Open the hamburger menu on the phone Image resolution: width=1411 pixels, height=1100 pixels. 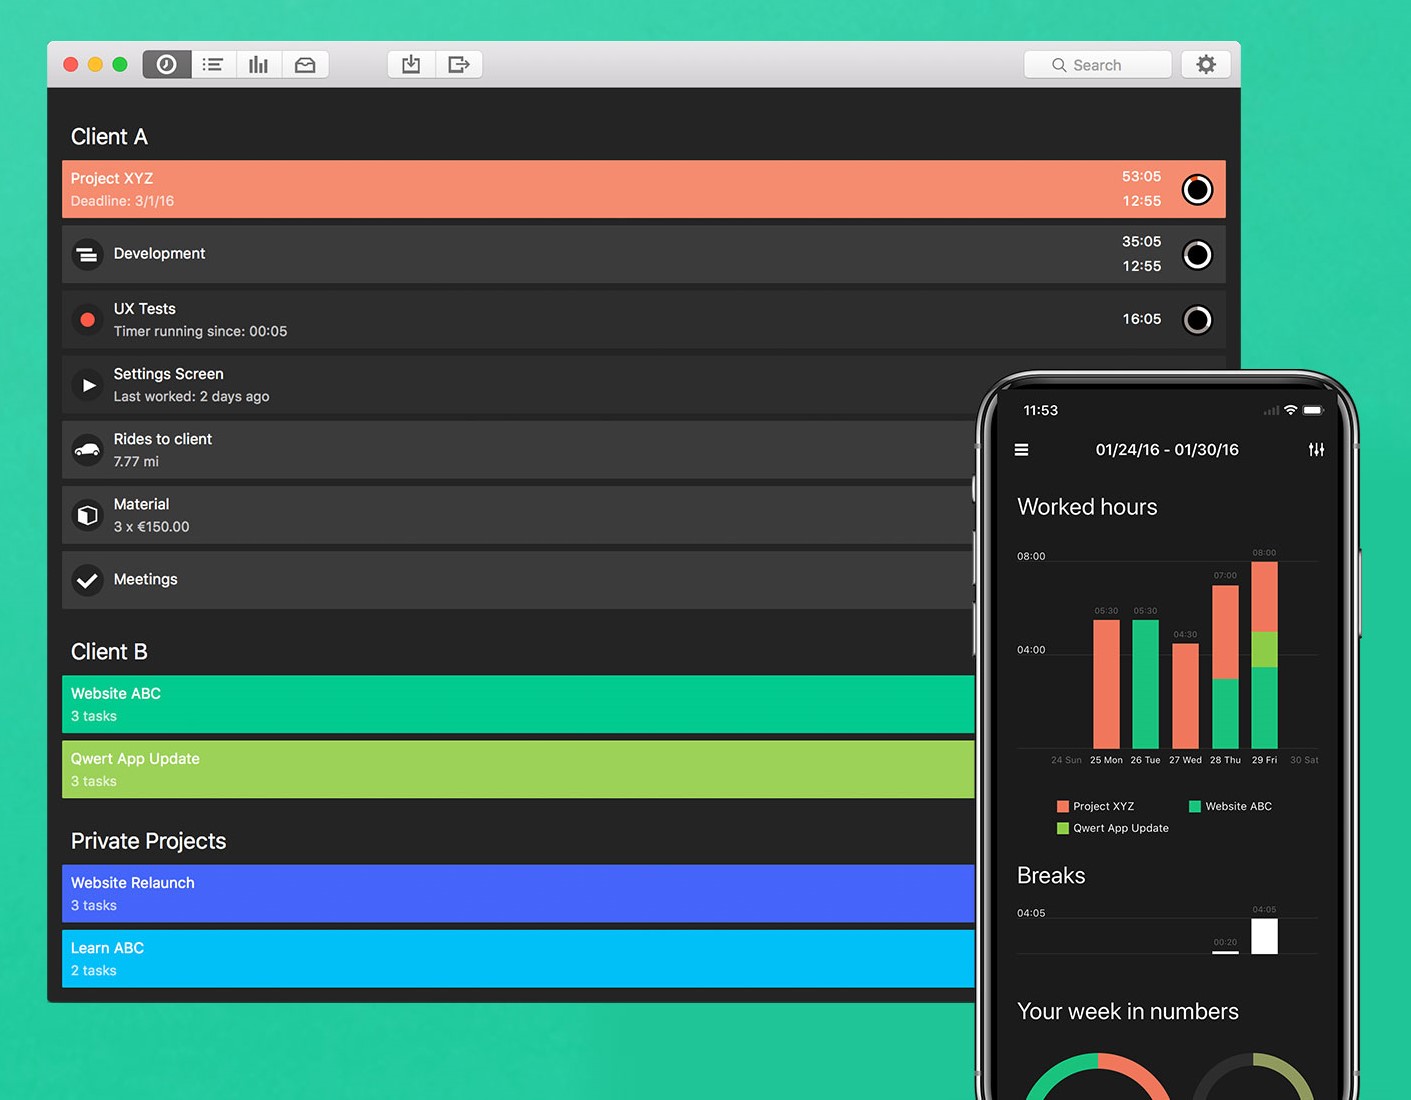(x=1021, y=450)
